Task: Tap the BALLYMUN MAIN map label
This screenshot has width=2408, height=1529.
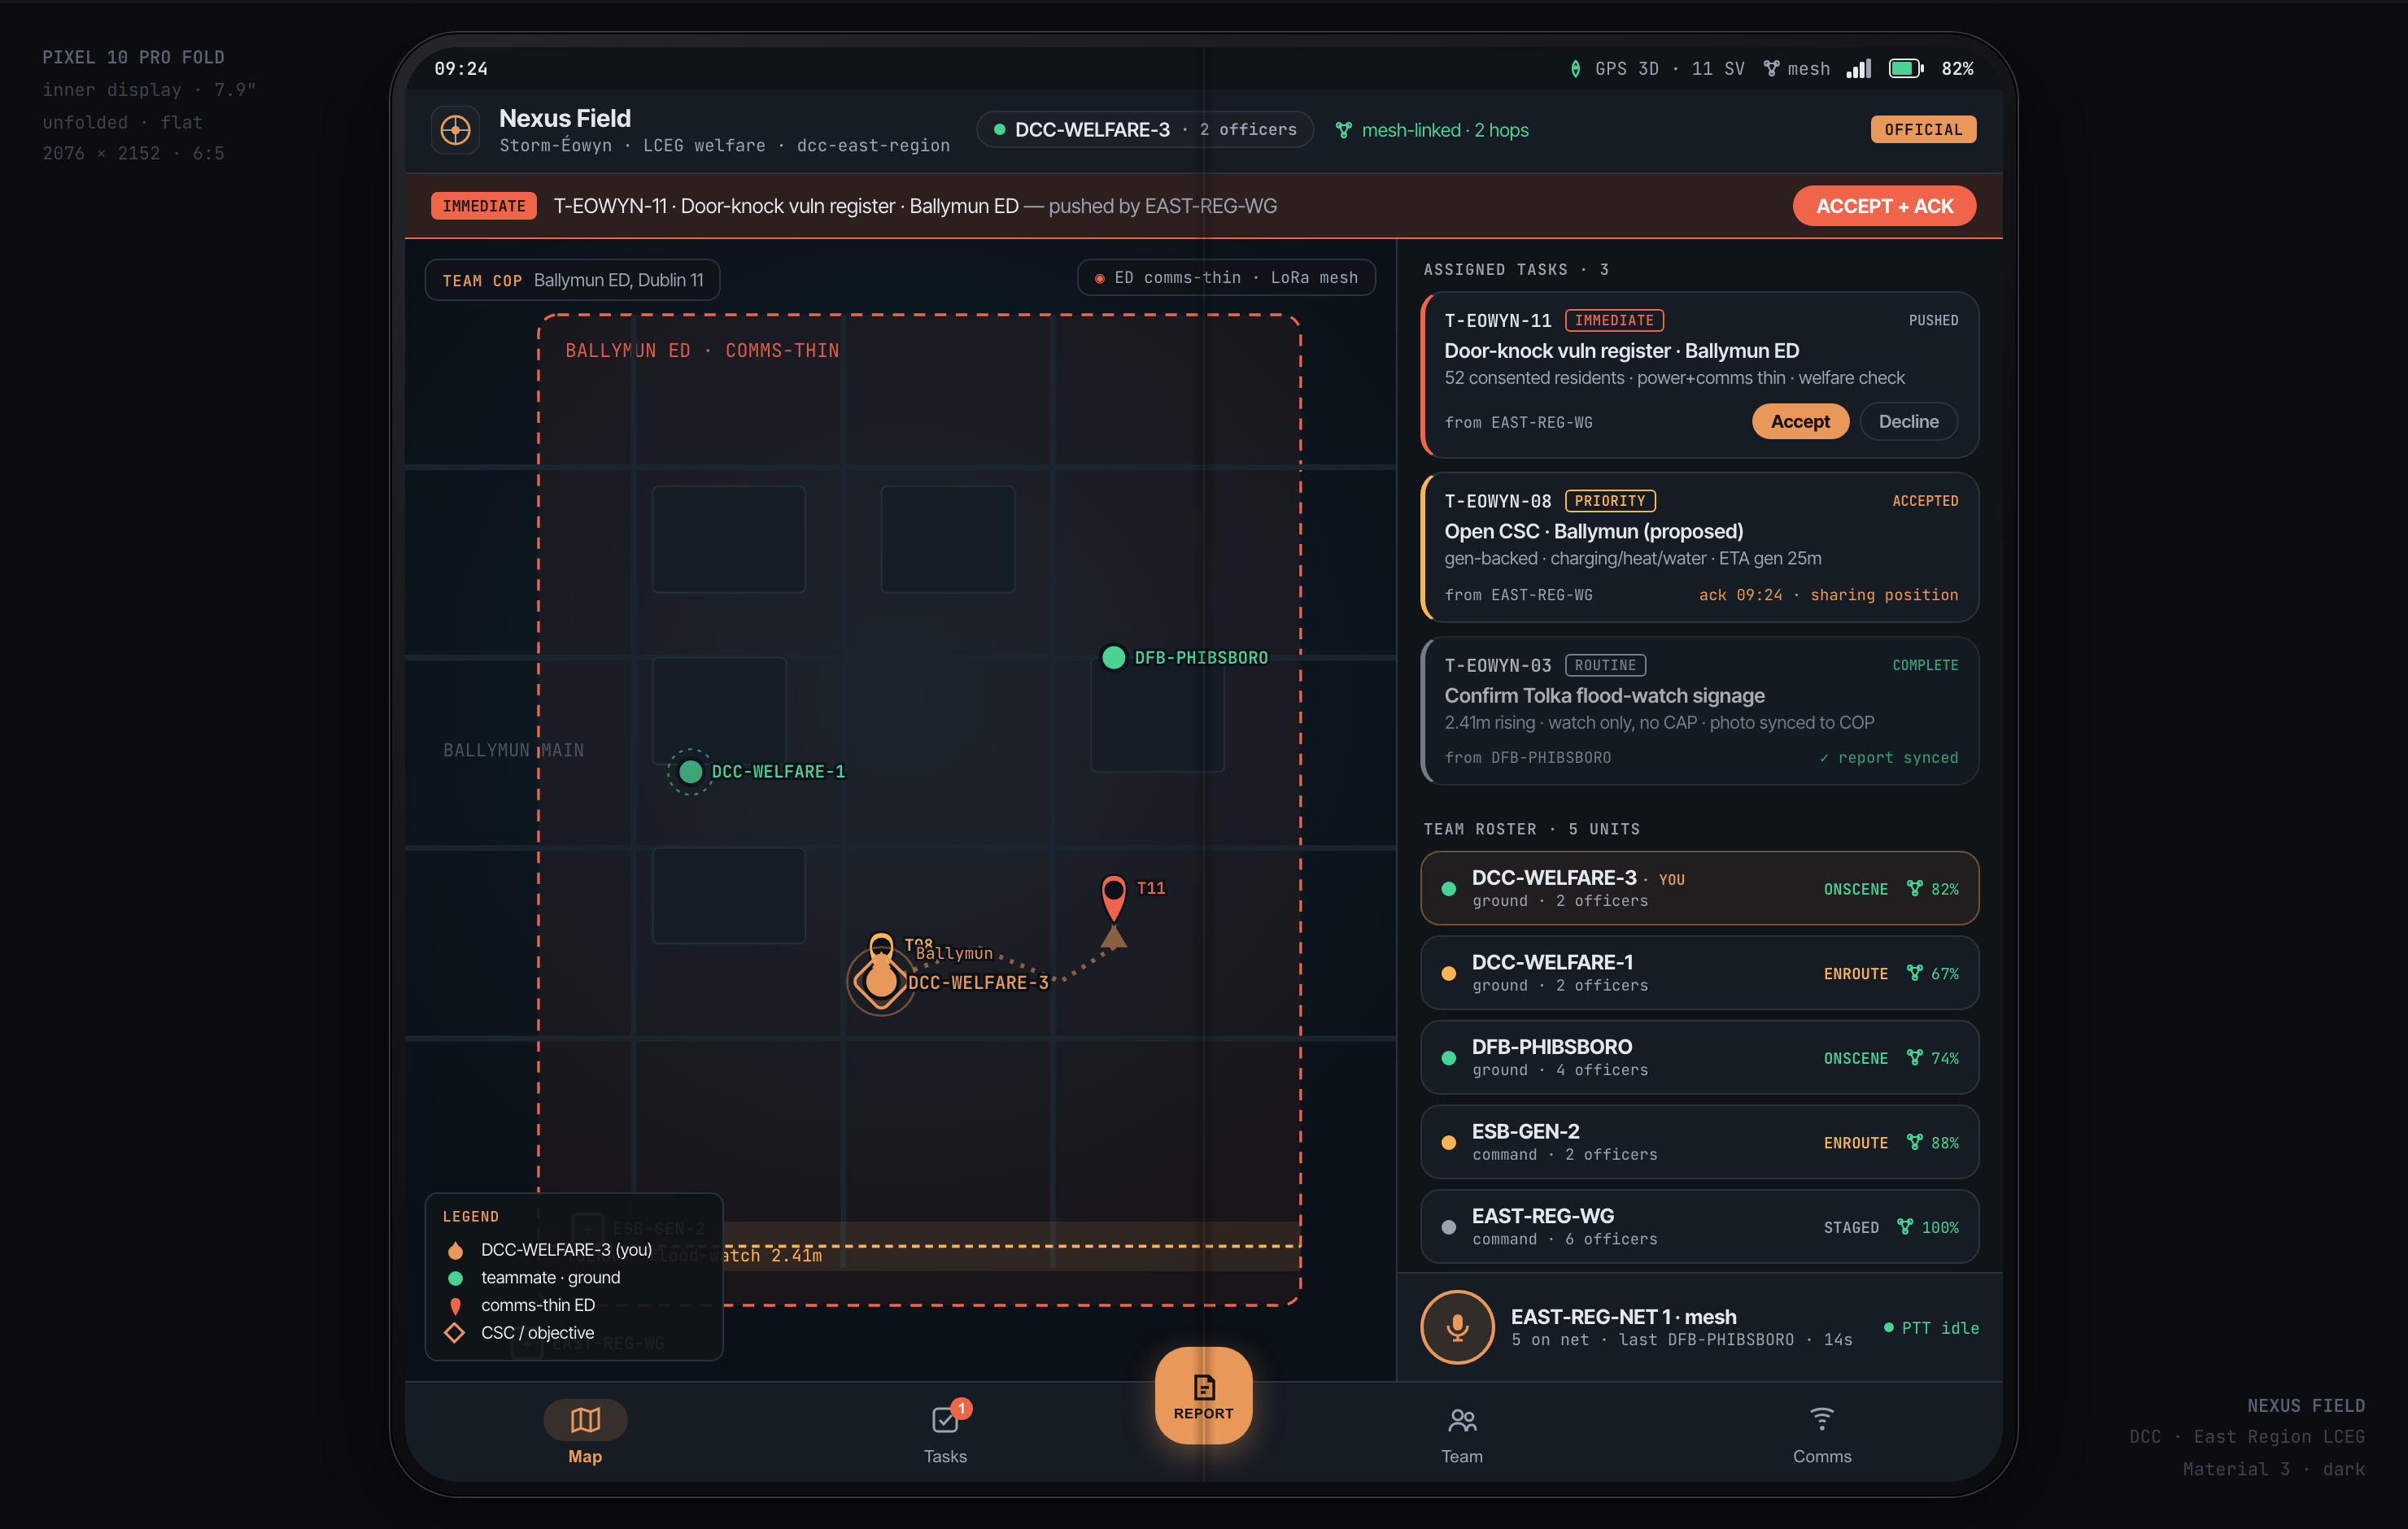Action: [513, 750]
